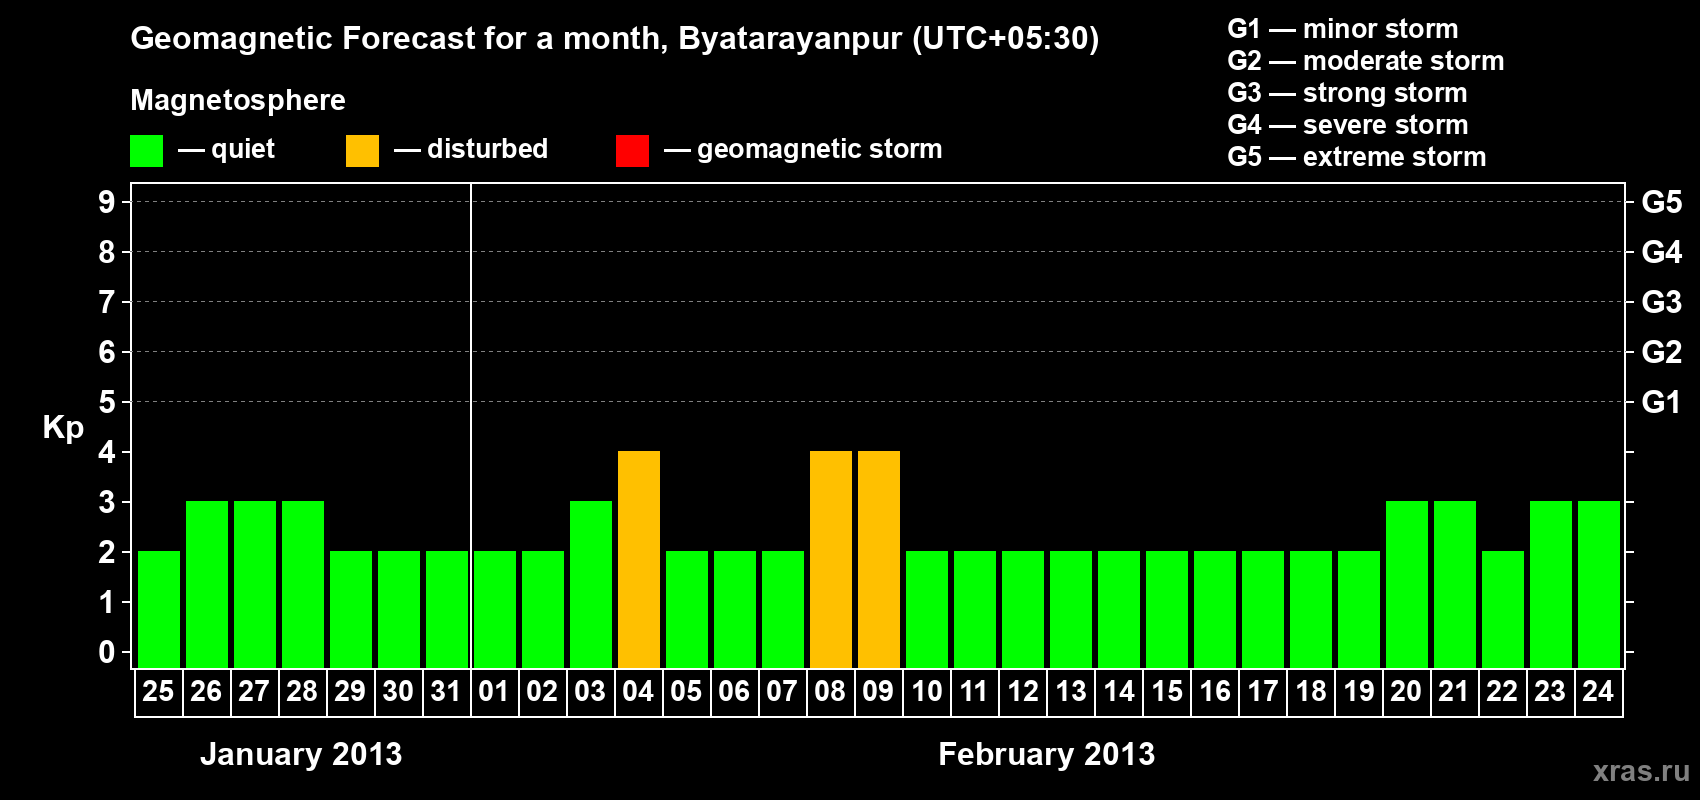Click the Kp value 5 axis label
The image size is (1700, 800).
click(x=107, y=402)
